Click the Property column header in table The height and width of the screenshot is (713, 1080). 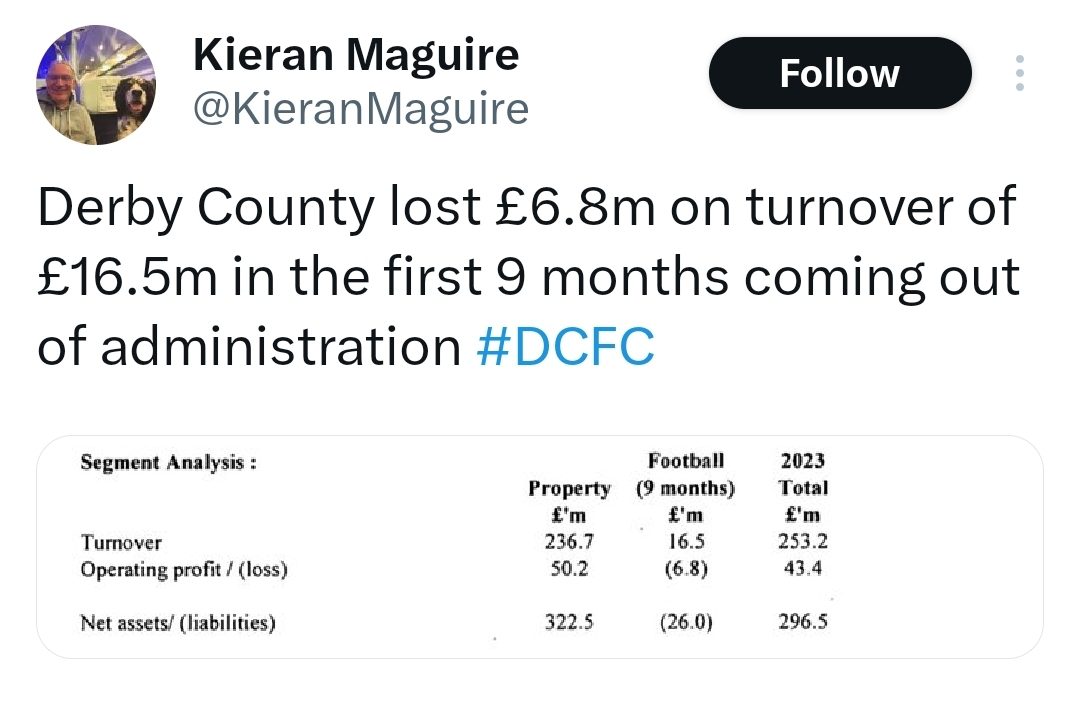click(569, 488)
